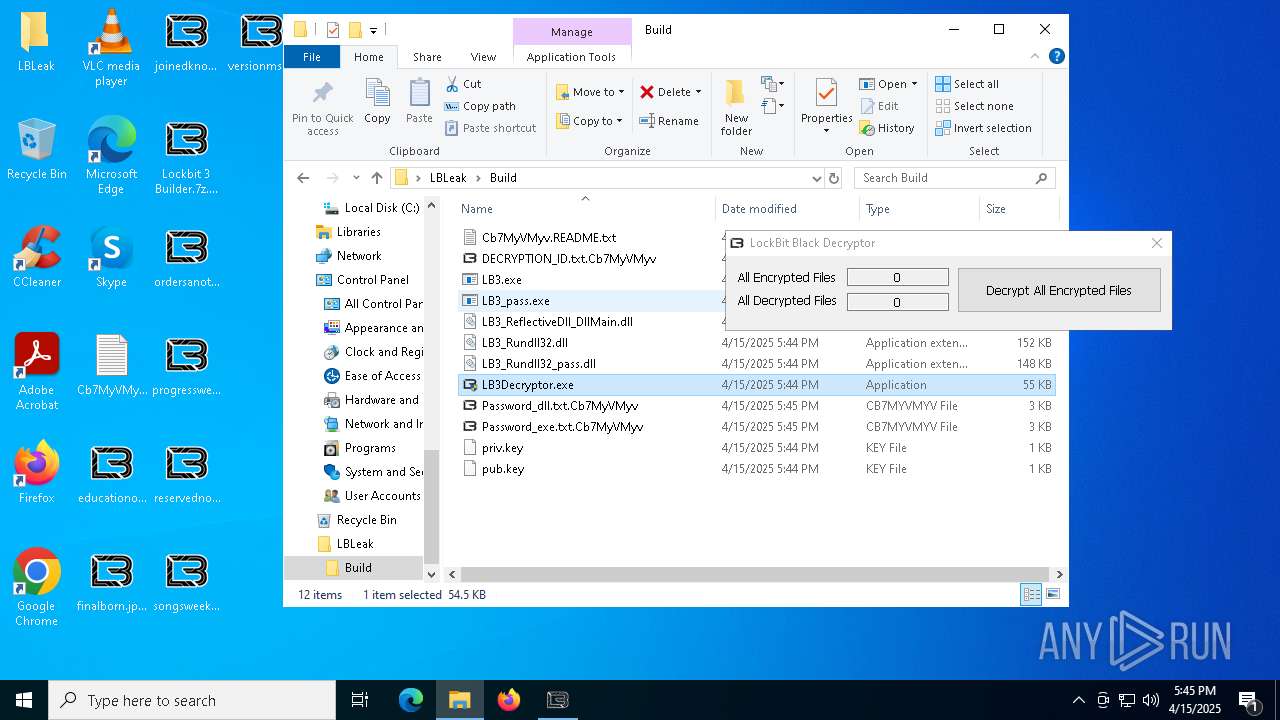This screenshot has width=1280, height=720.
Task: Click the Rename ribbon command
Action: click(670, 121)
